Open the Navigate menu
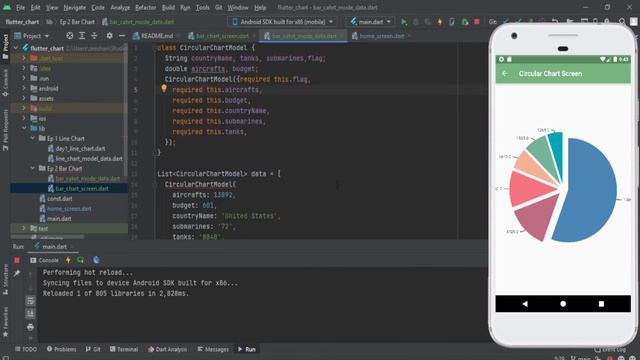The width and height of the screenshot is (640, 360). coord(75,7)
